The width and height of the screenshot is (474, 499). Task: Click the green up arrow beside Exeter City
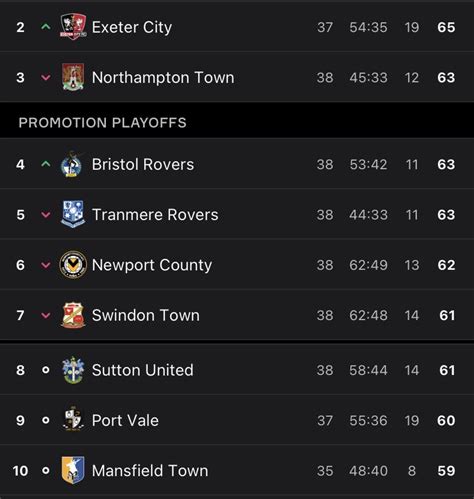[46, 27]
